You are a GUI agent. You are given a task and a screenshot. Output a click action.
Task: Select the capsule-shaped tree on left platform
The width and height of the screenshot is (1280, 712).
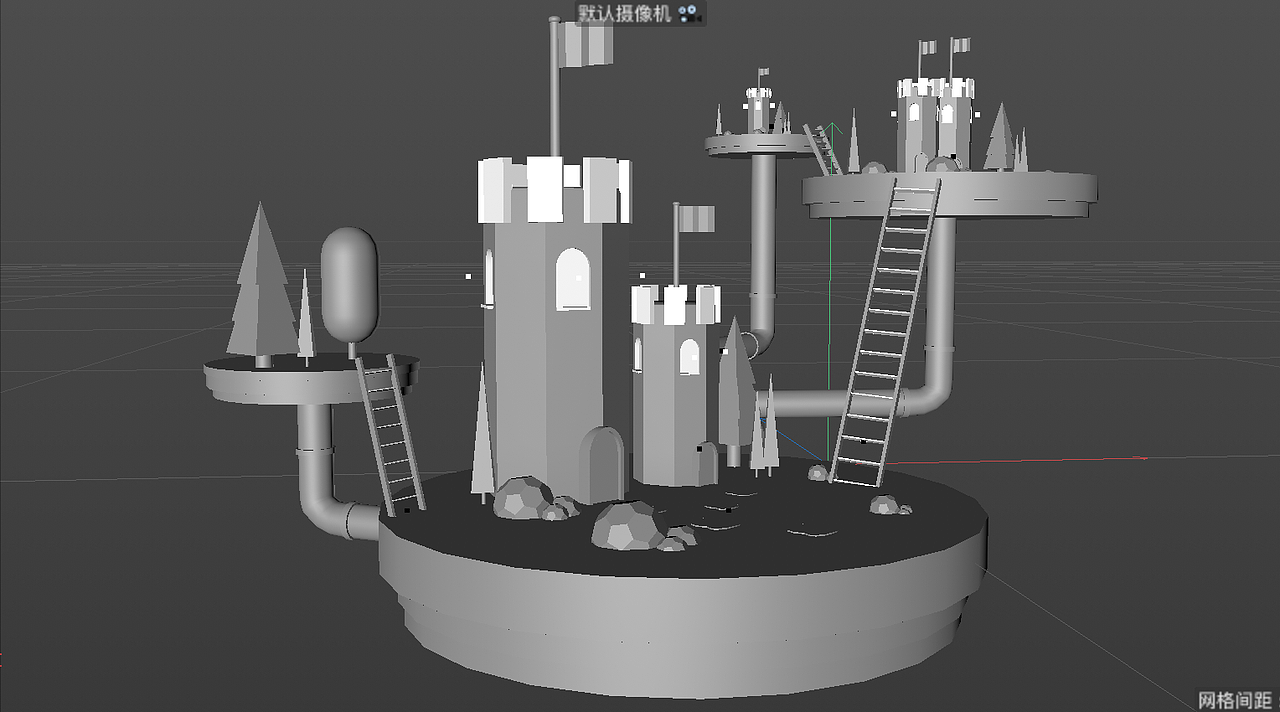coord(349,285)
